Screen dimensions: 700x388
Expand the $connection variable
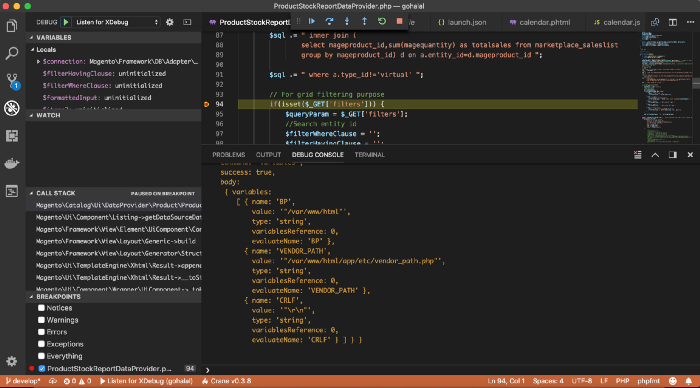pyautogui.click(x=38, y=62)
